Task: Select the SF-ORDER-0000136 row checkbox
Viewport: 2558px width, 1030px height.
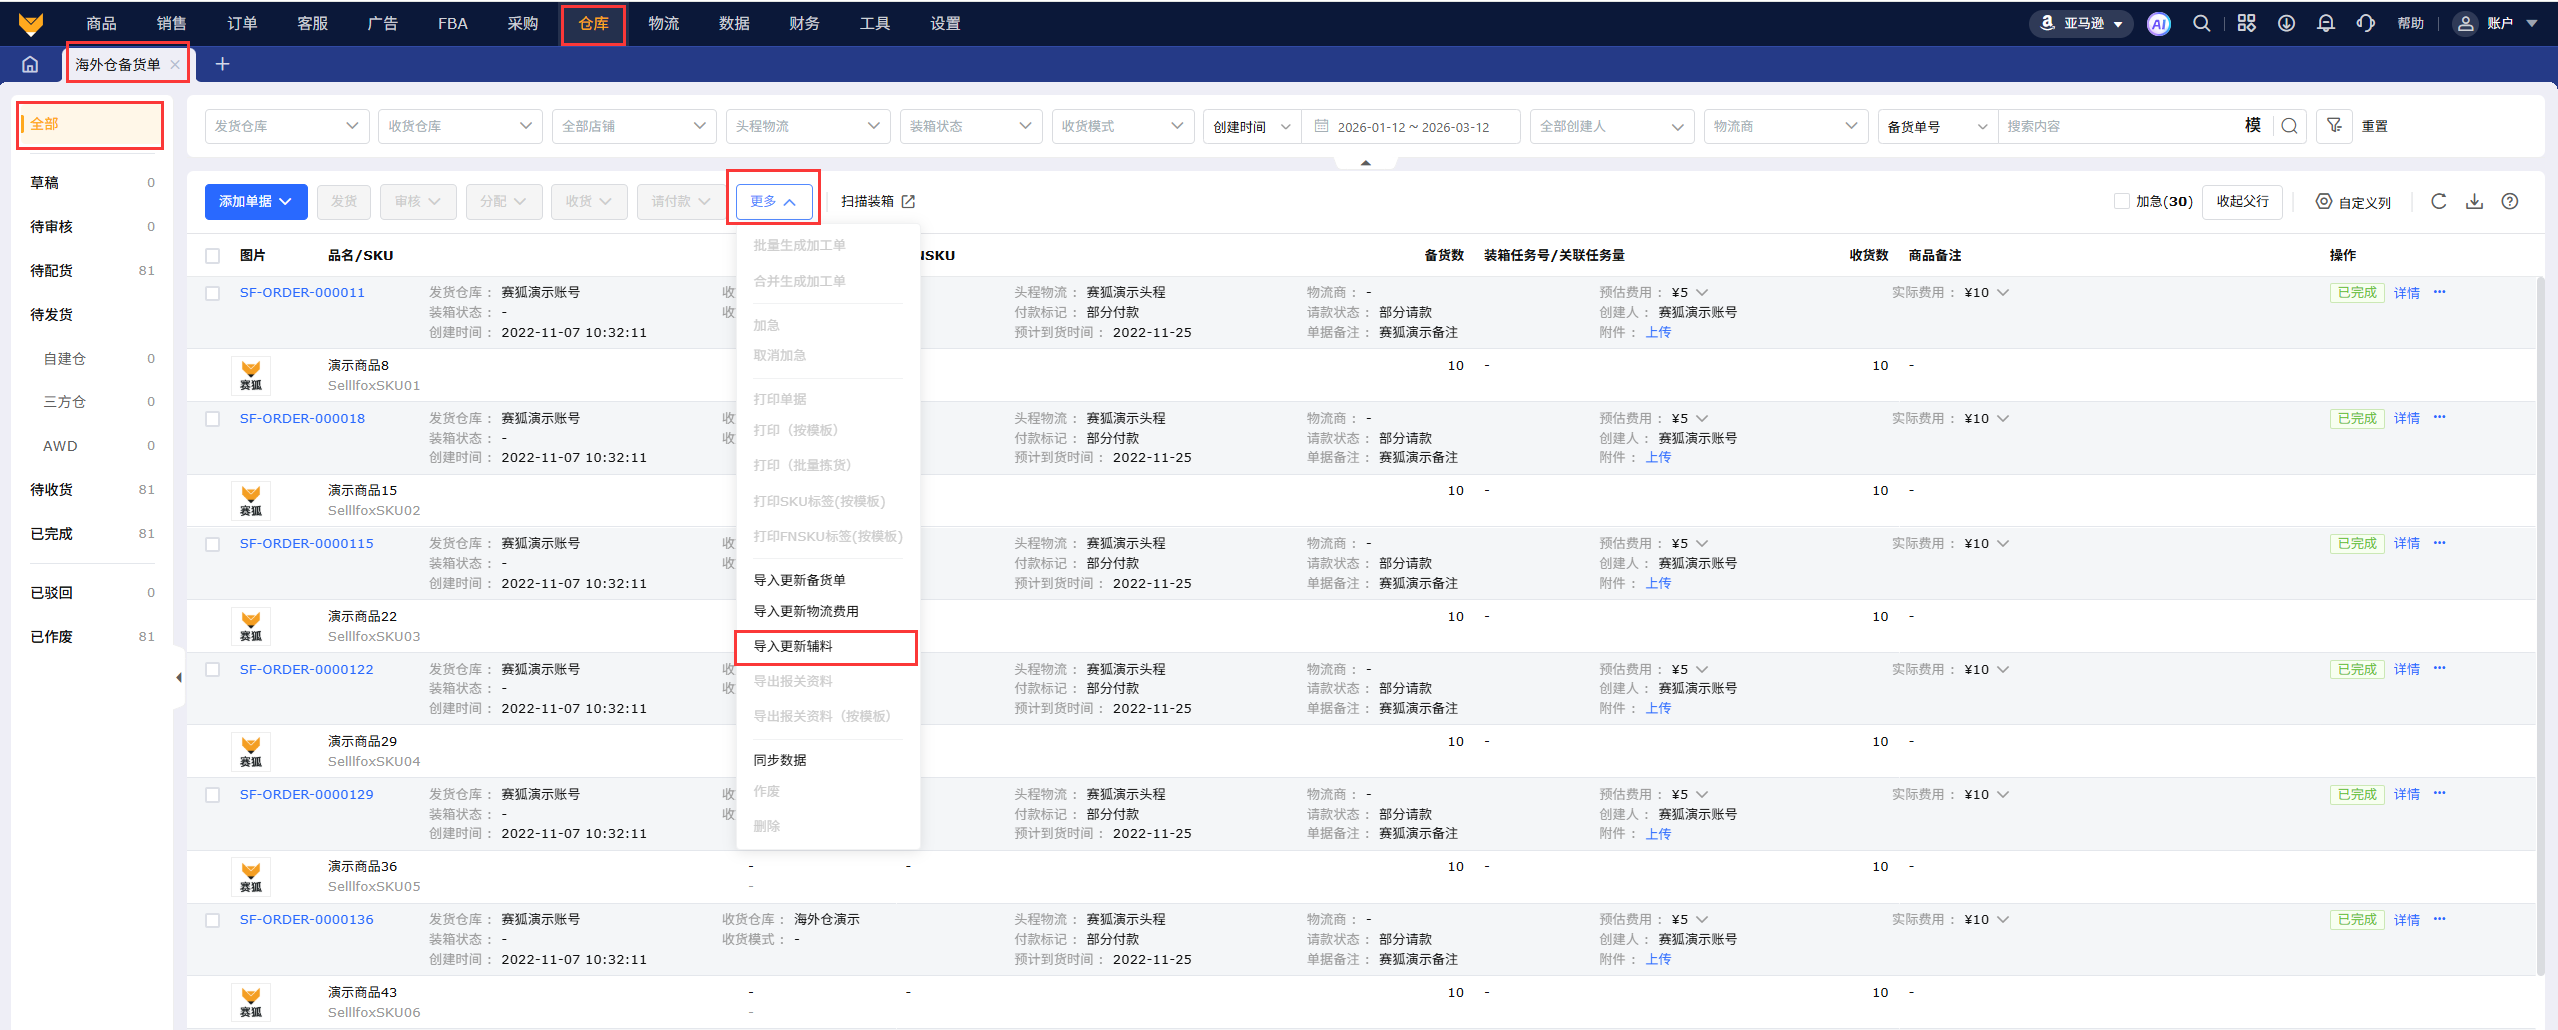Action: (212, 920)
